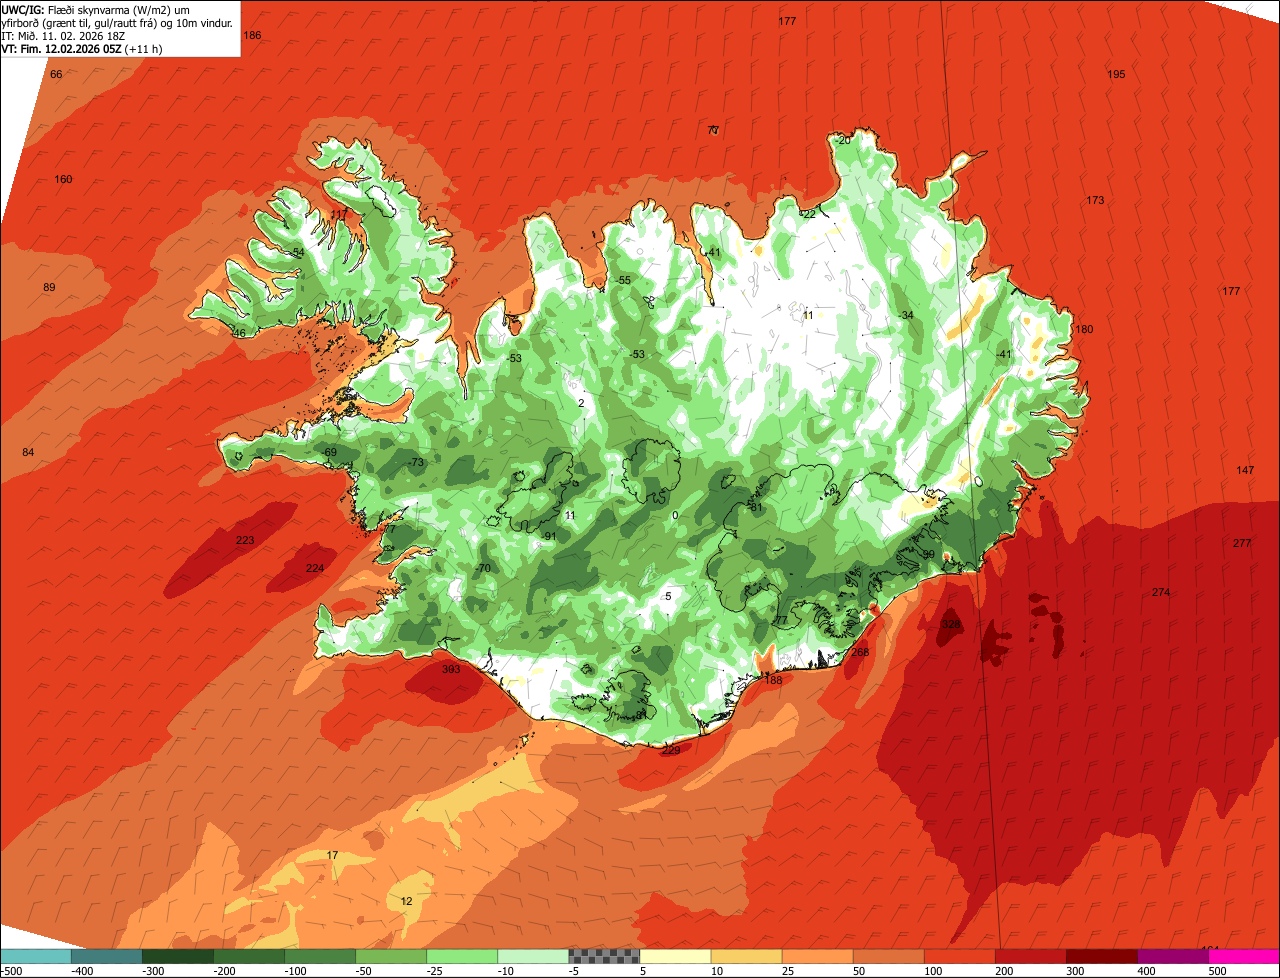
Task: Select the -70 flux value
Action: tap(483, 568)
